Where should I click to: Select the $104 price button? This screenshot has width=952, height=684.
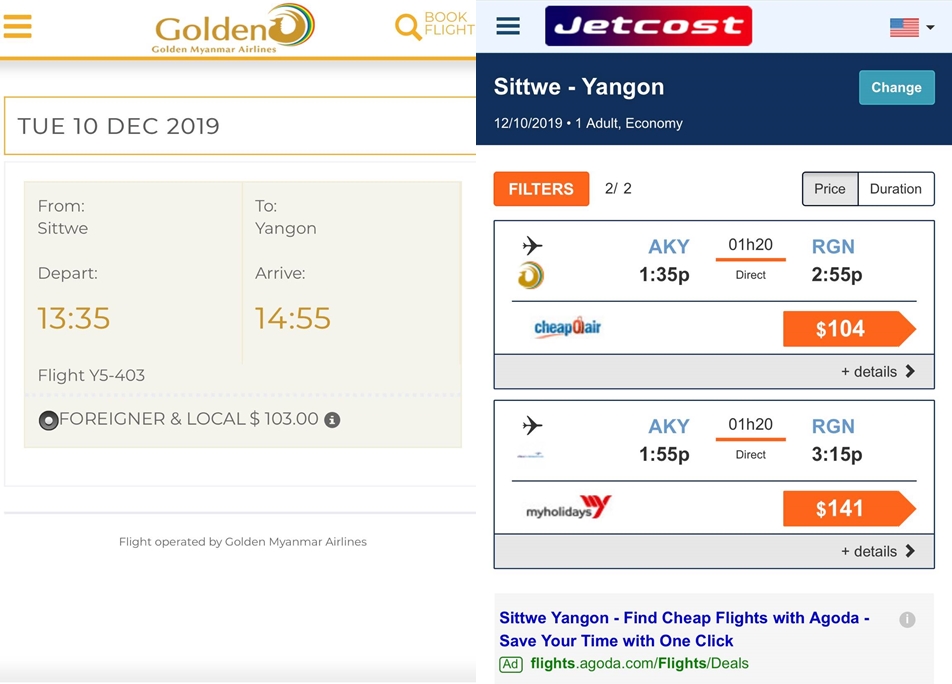click(x=849, y=329)
